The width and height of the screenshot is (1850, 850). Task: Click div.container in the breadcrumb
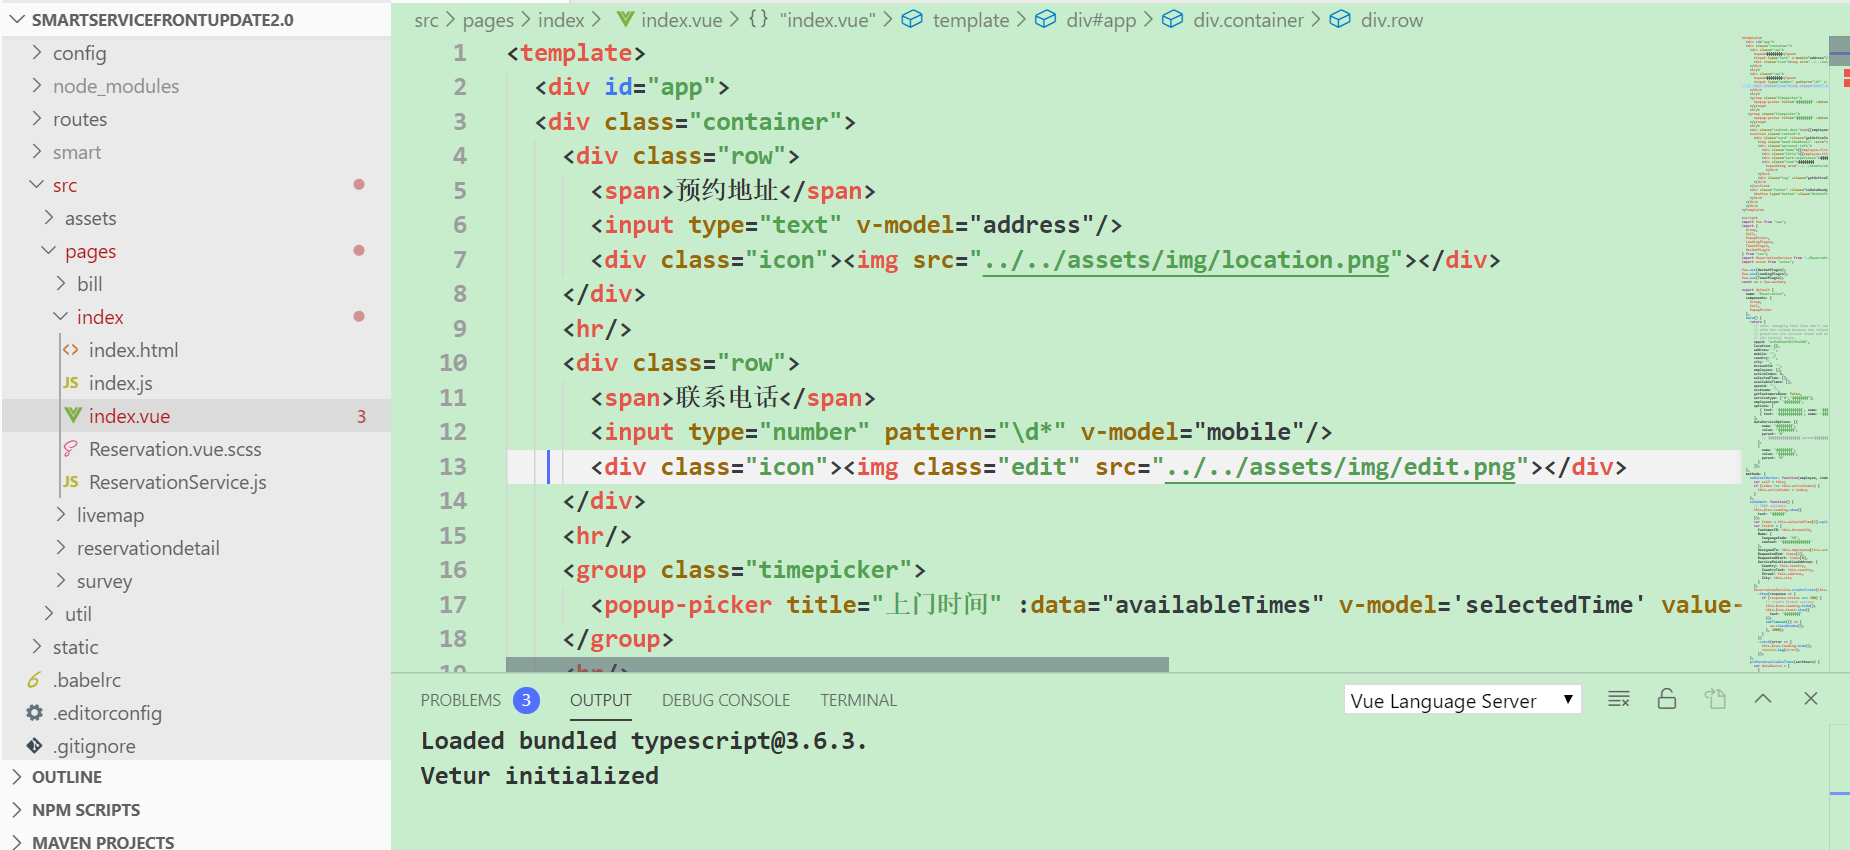click(x=1232, y=20)
